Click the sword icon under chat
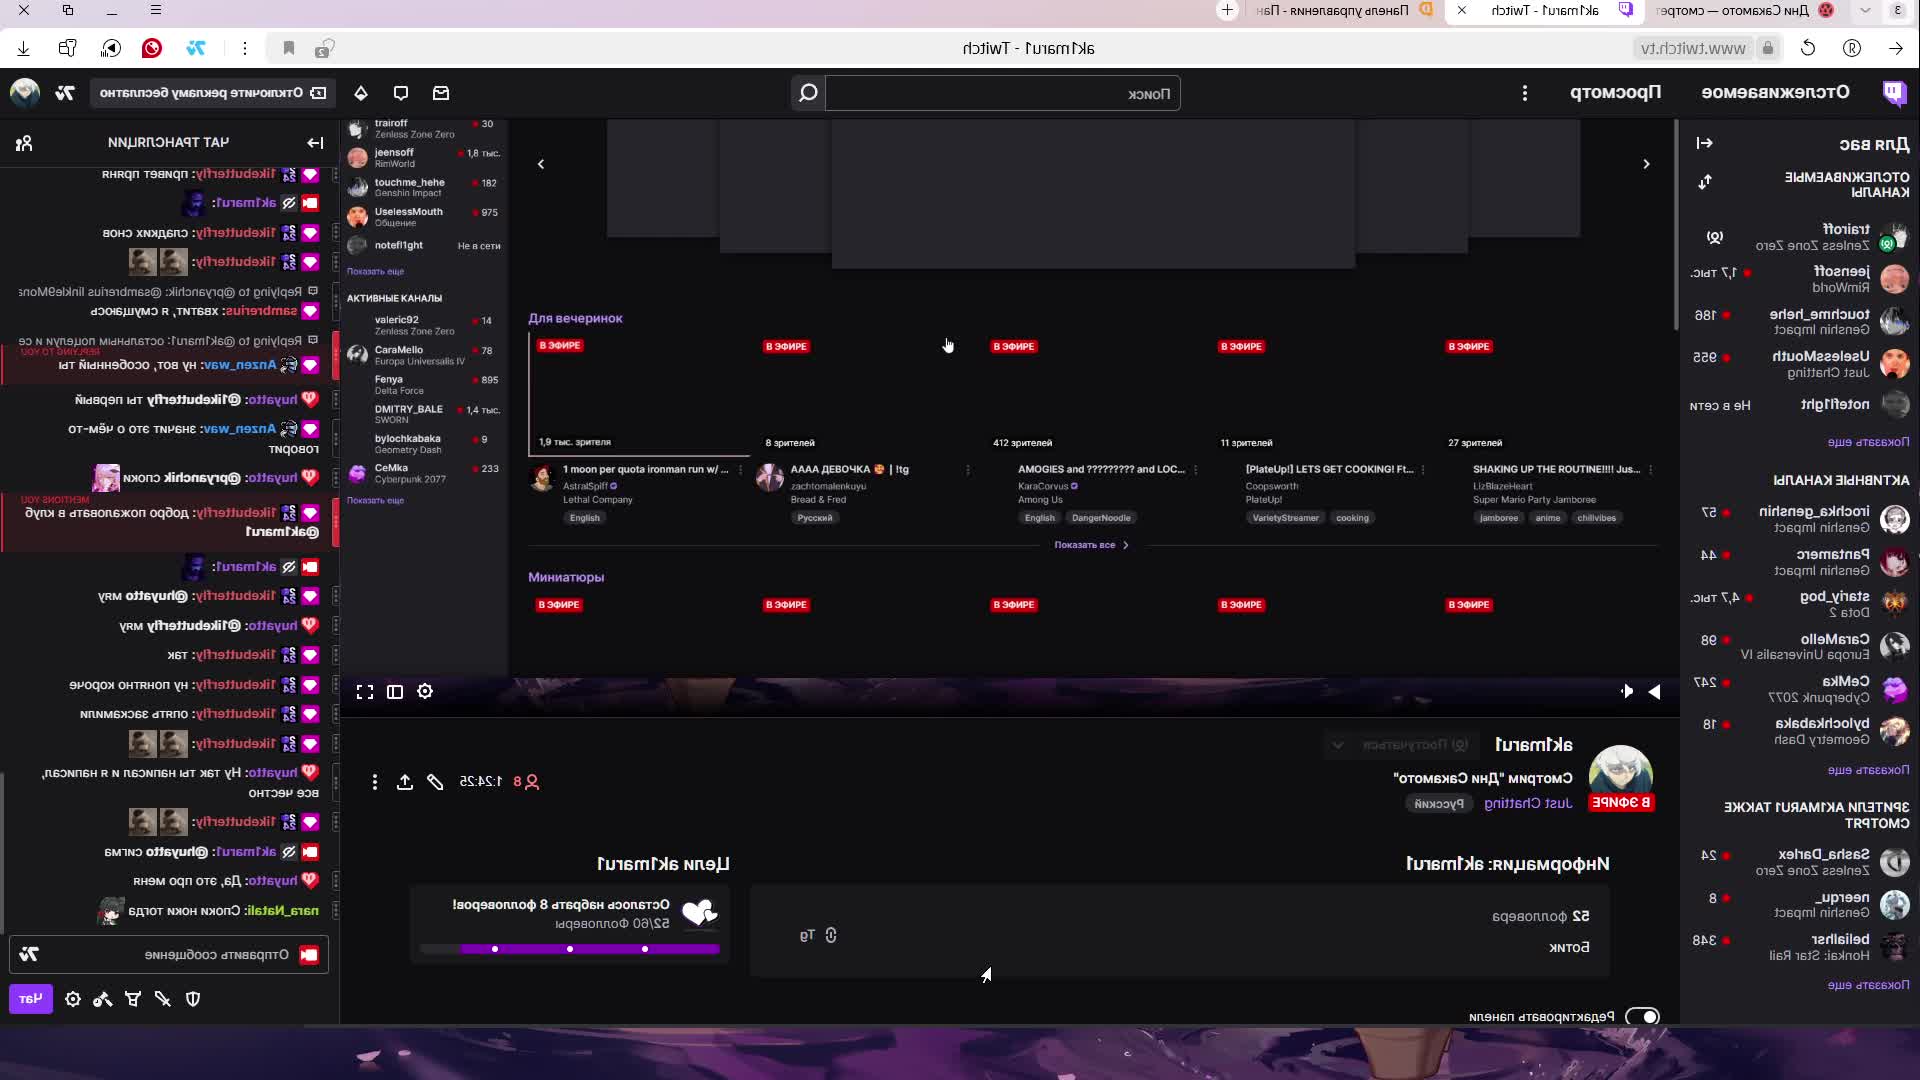1920x1080 pixels. 163,999
